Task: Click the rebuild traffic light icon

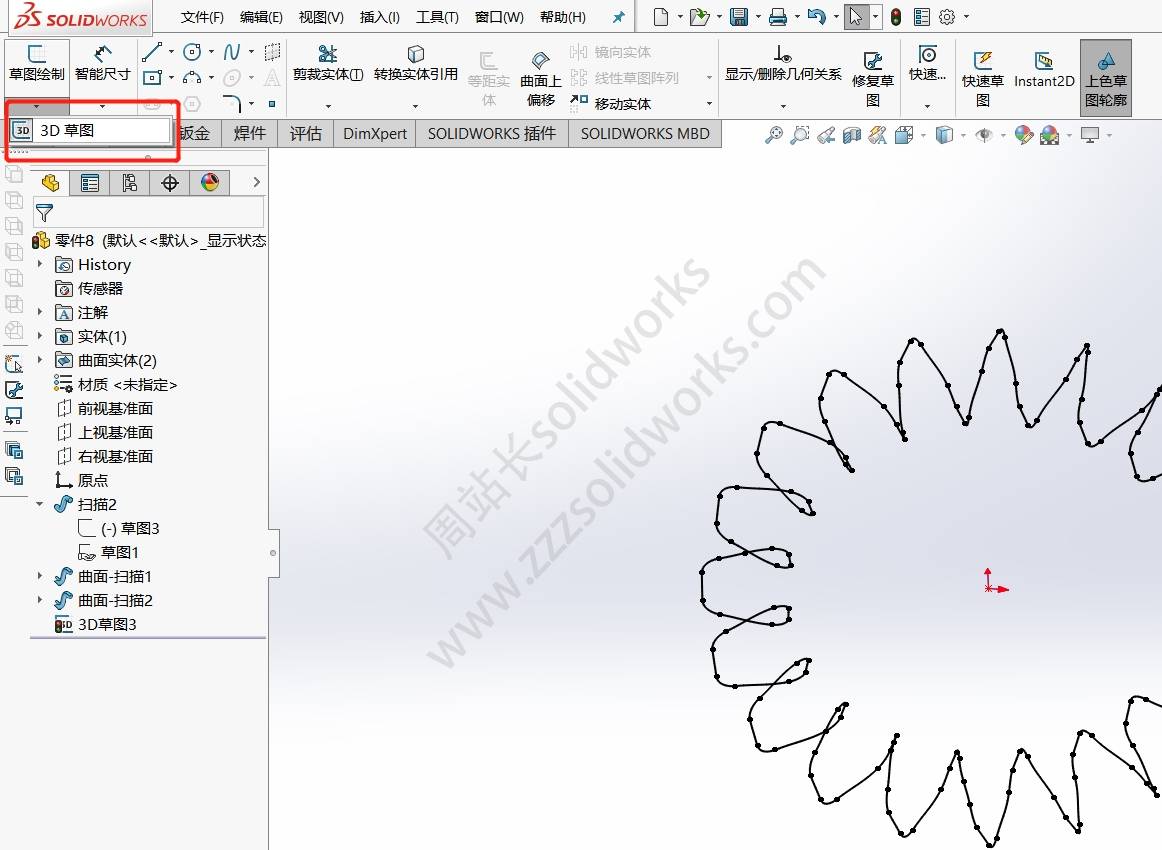Action: (895, 17)
